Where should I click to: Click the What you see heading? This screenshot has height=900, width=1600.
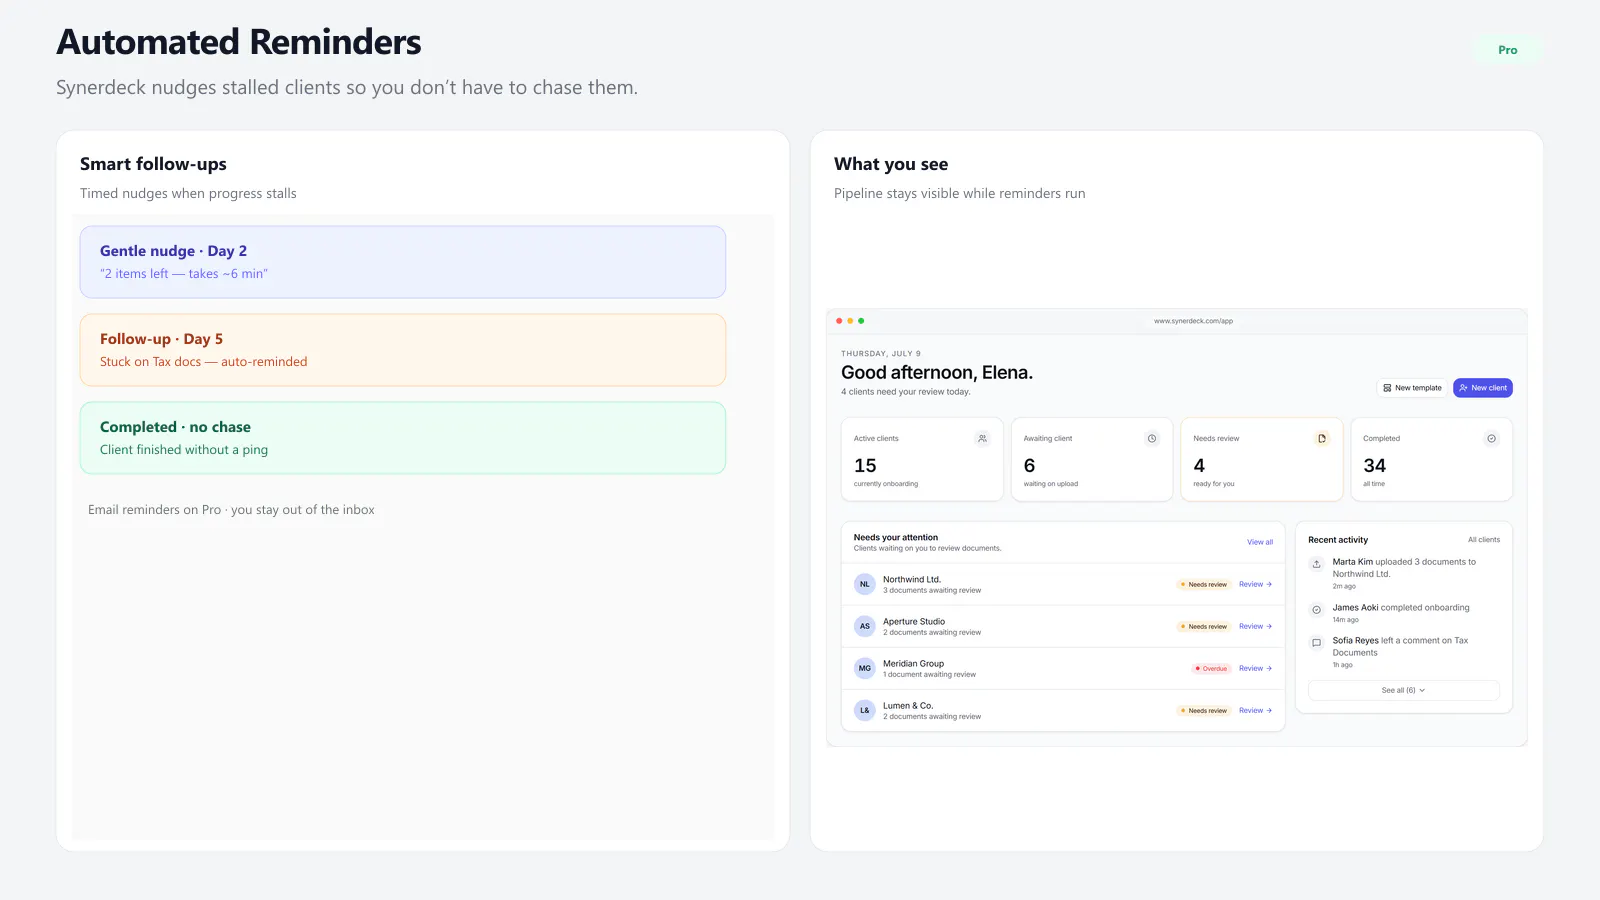891,164
